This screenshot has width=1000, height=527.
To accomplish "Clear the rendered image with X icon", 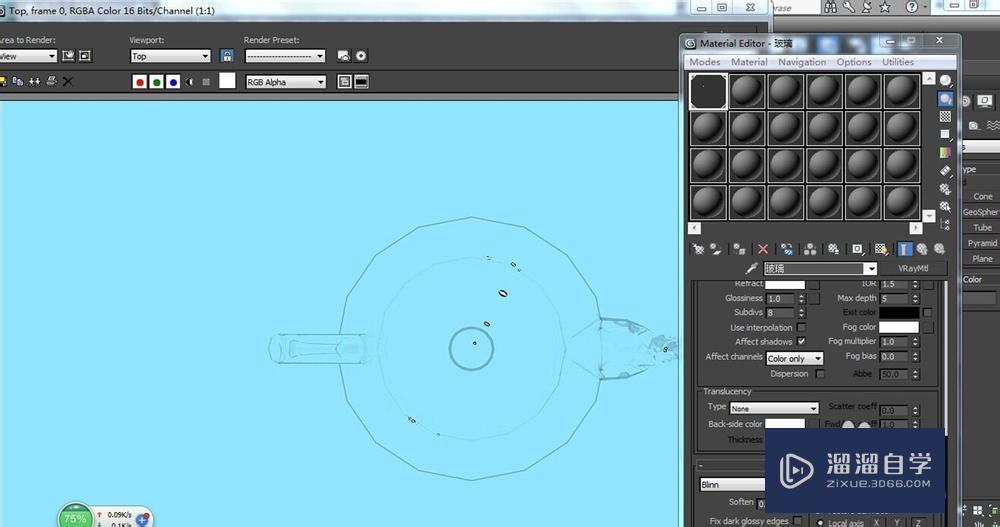I will click(68, 82).
